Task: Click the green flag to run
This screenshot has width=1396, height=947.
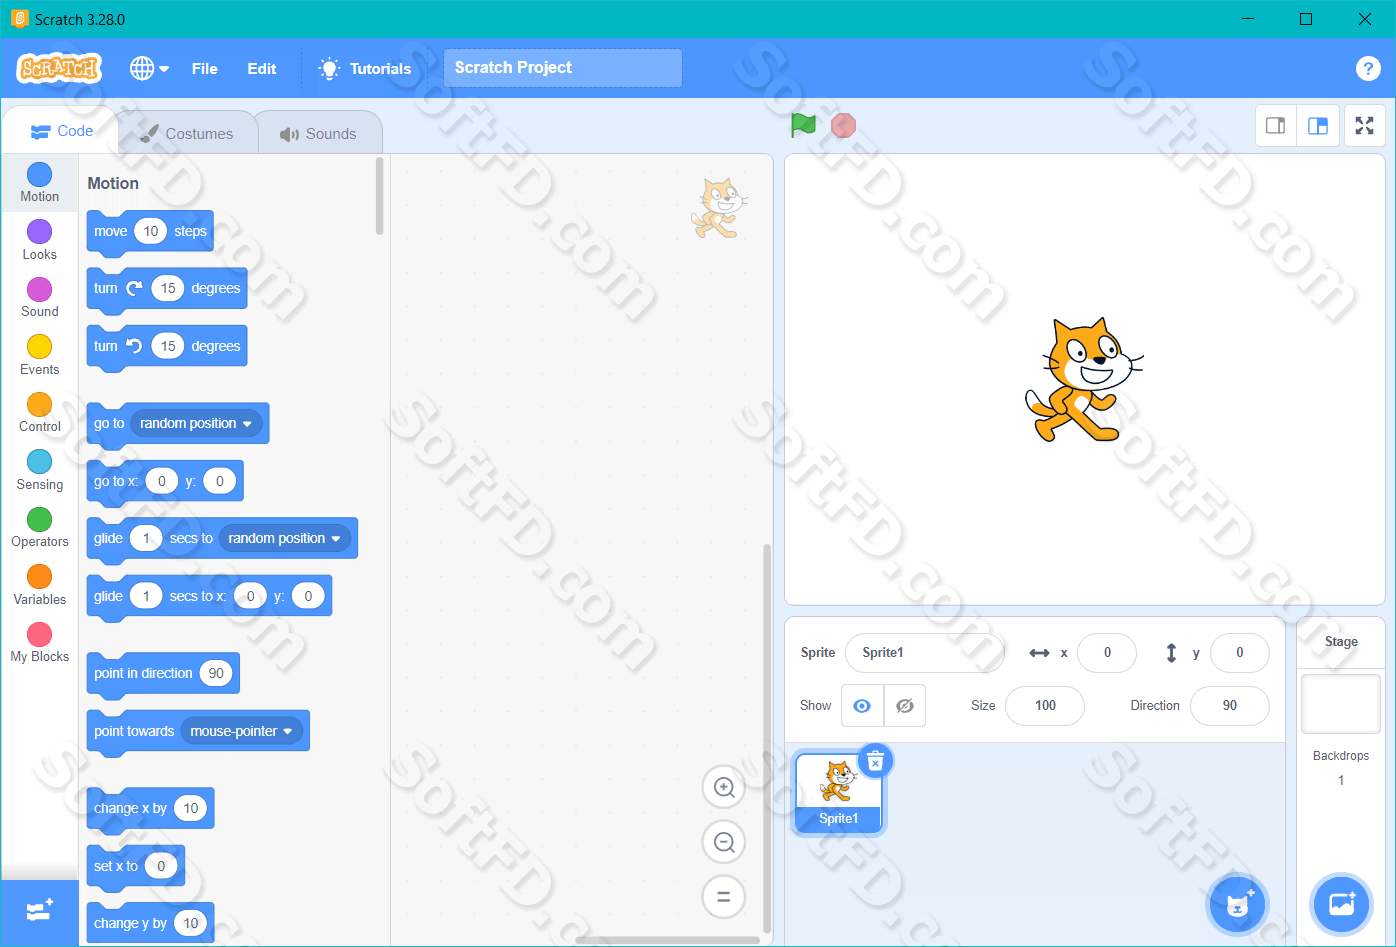Action: [804, 125]
